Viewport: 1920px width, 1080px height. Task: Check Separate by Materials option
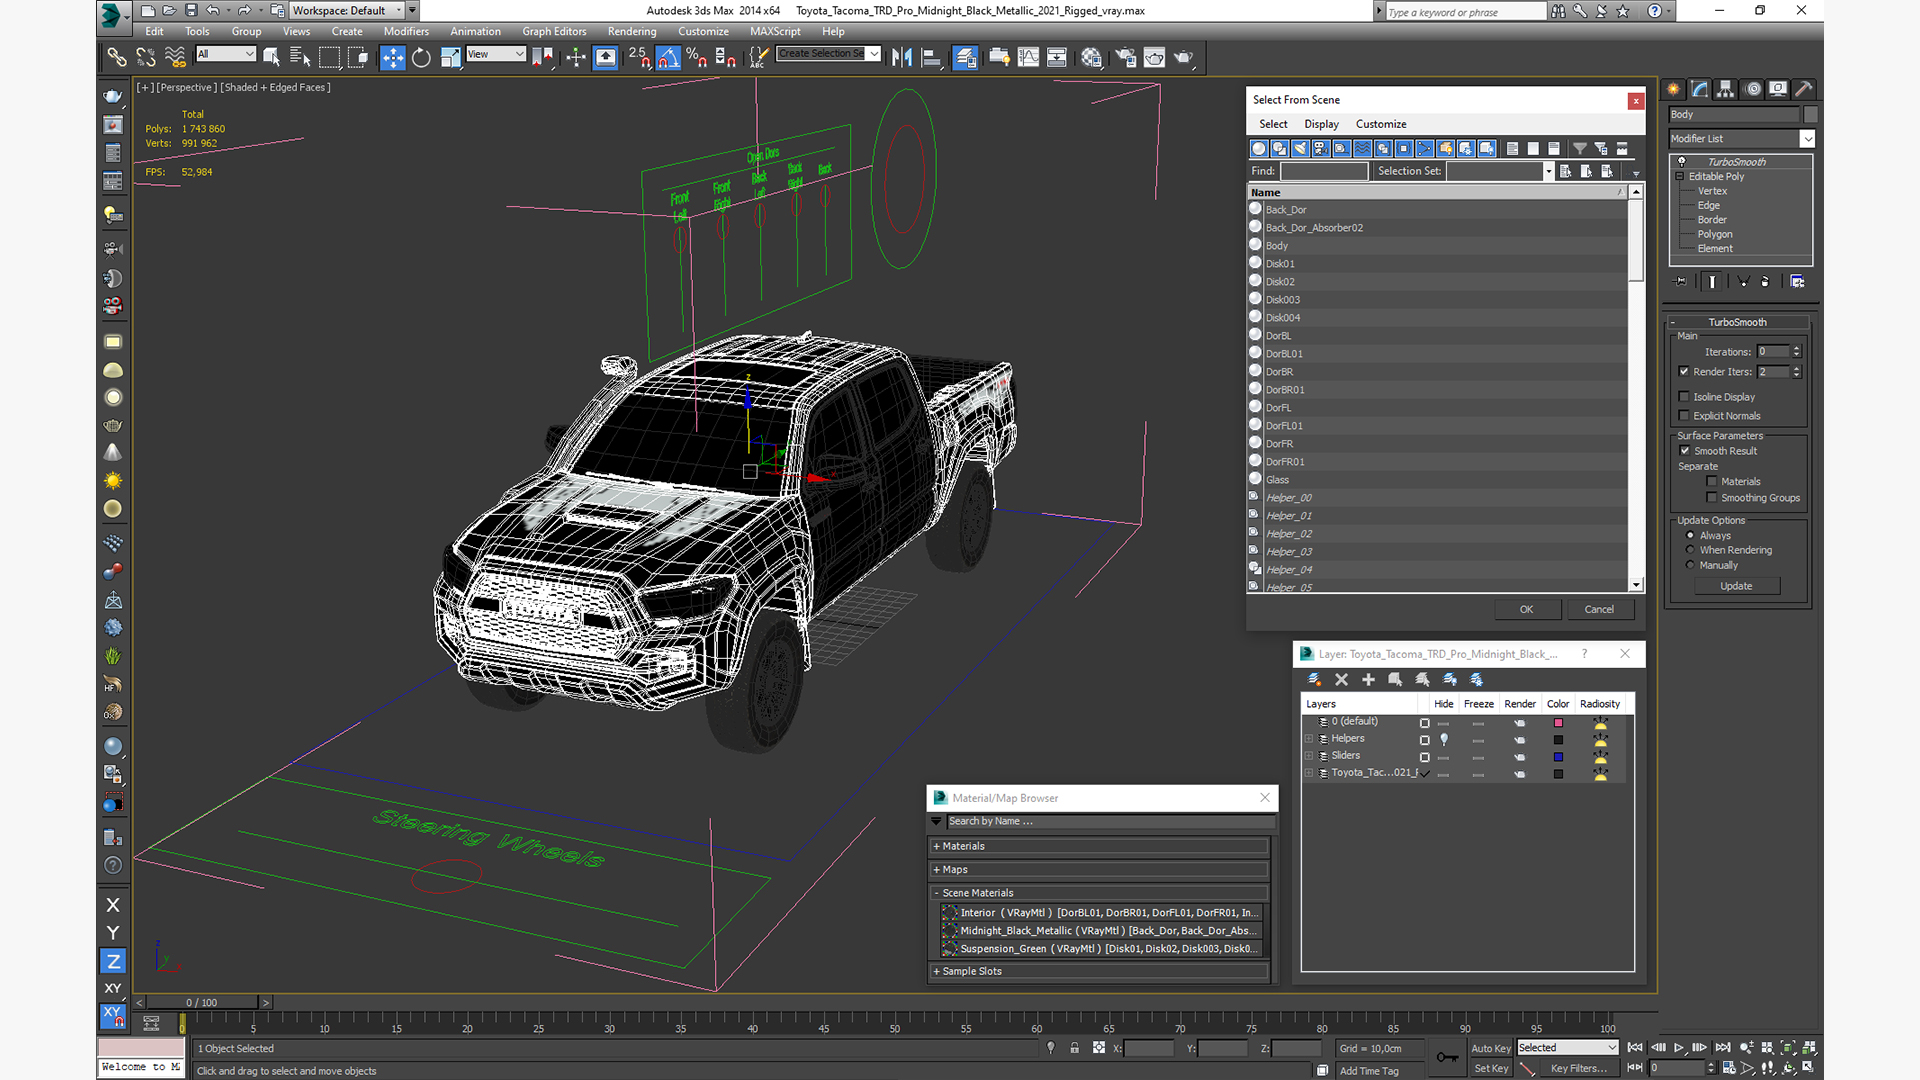(x=1712, y=482)
